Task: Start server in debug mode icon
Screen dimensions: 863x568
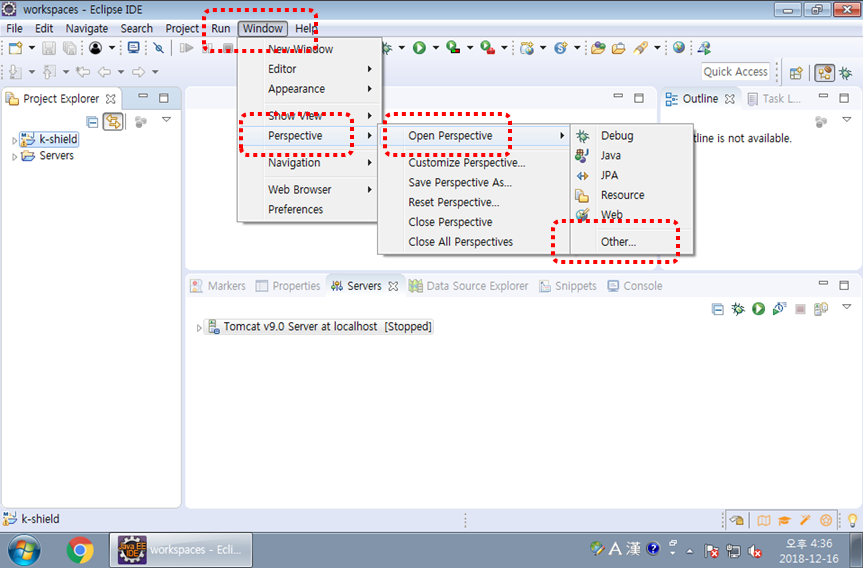Action: 738,309
